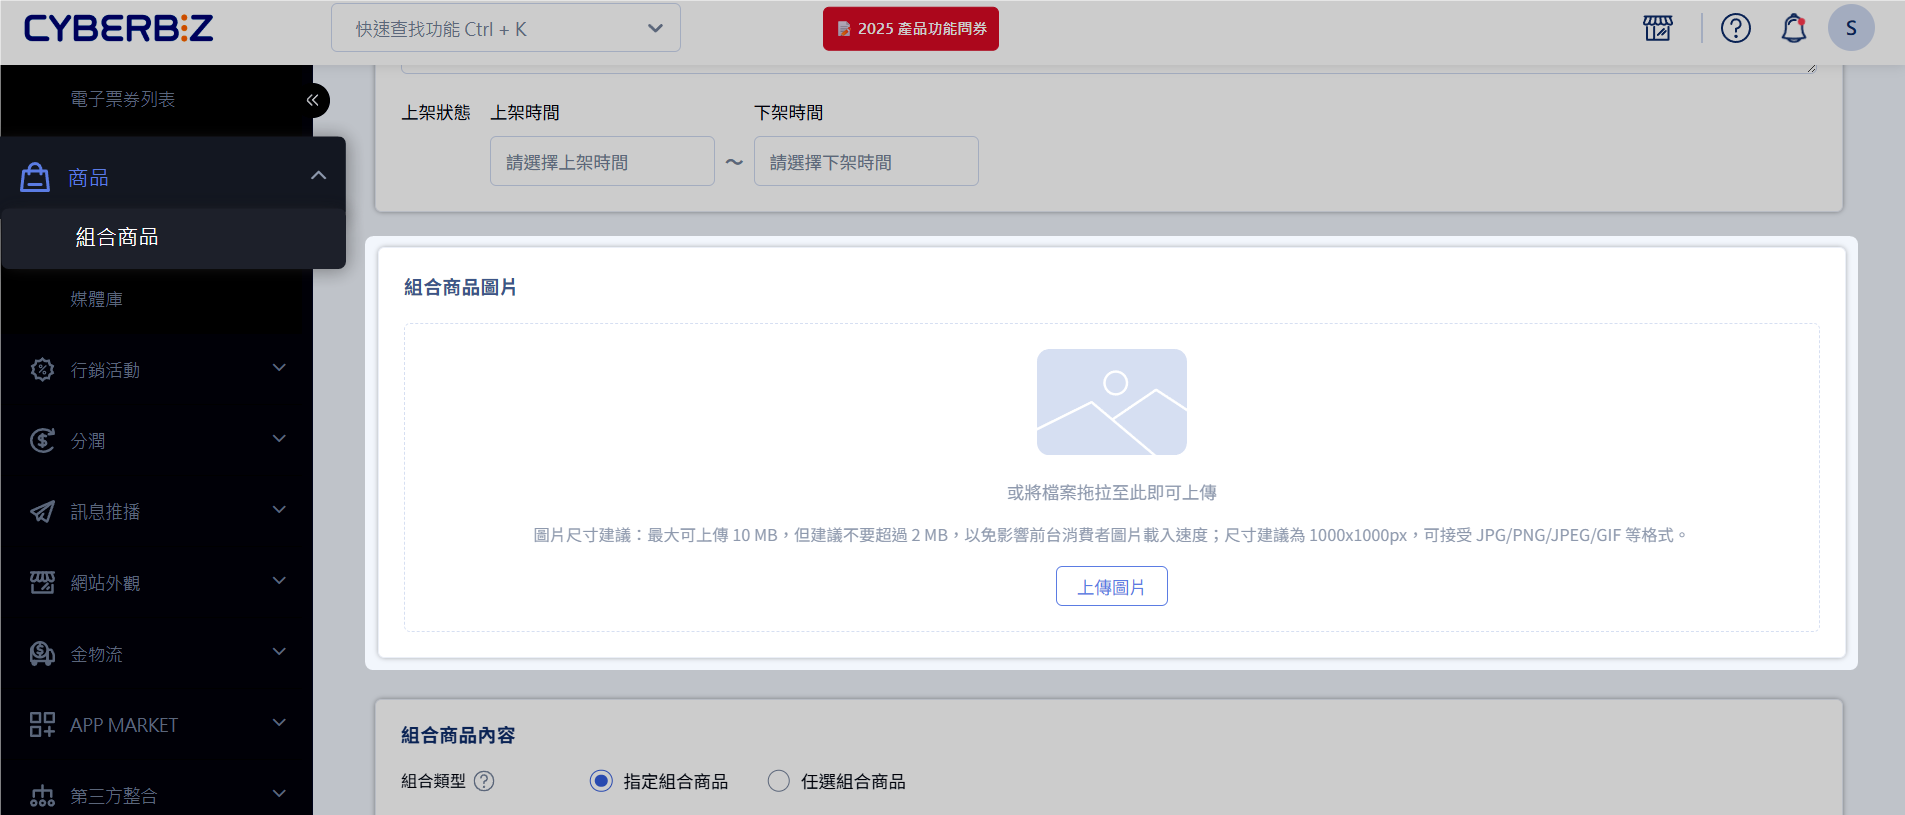The height and width of the screenshot is (815, 1905).
Task: Collapse the sidebar with double-arrow icon
Action: tap(313, 100)
